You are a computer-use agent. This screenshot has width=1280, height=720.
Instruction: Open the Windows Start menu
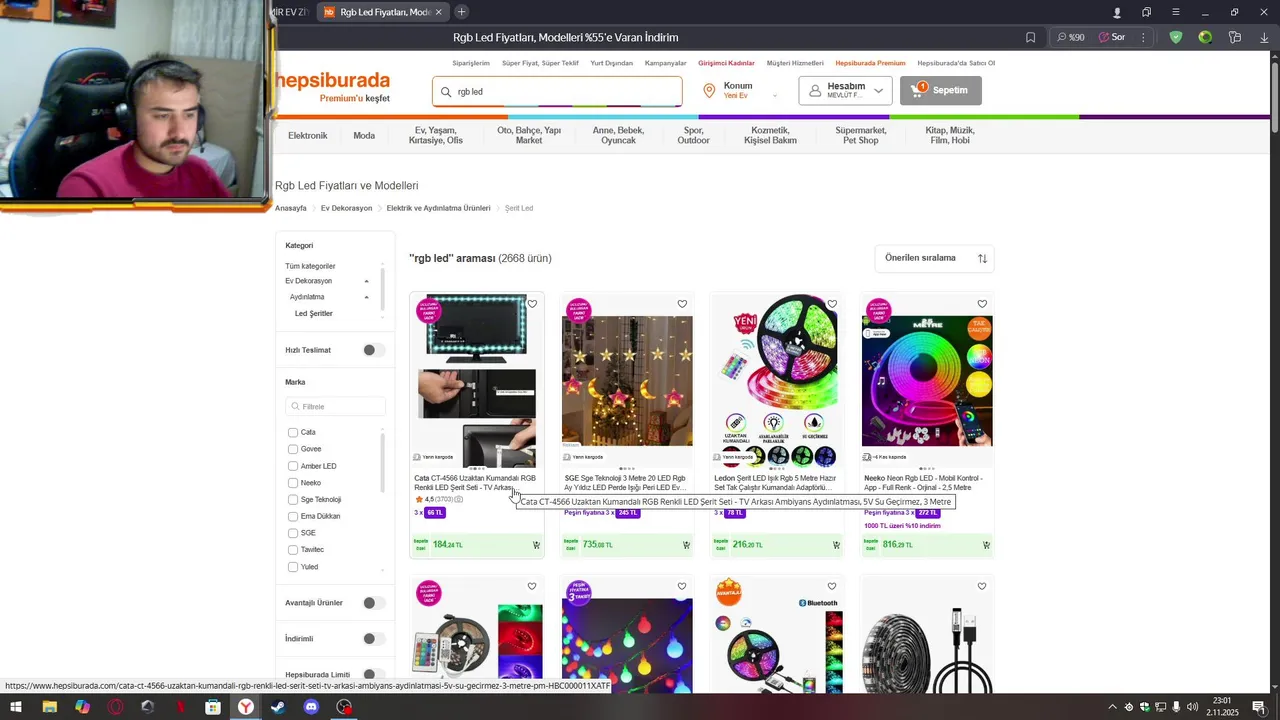16,707
